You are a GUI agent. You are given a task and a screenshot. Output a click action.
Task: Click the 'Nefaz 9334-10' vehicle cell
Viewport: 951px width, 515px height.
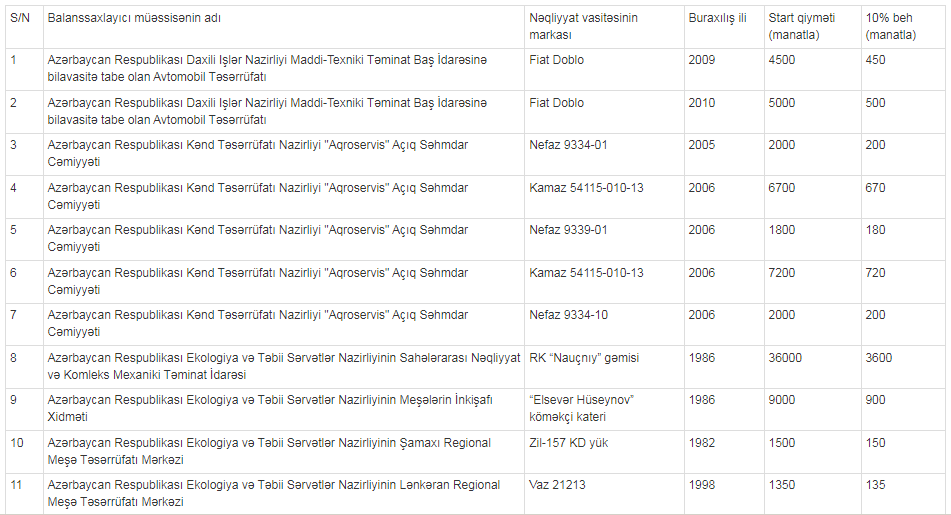[604, 324]
